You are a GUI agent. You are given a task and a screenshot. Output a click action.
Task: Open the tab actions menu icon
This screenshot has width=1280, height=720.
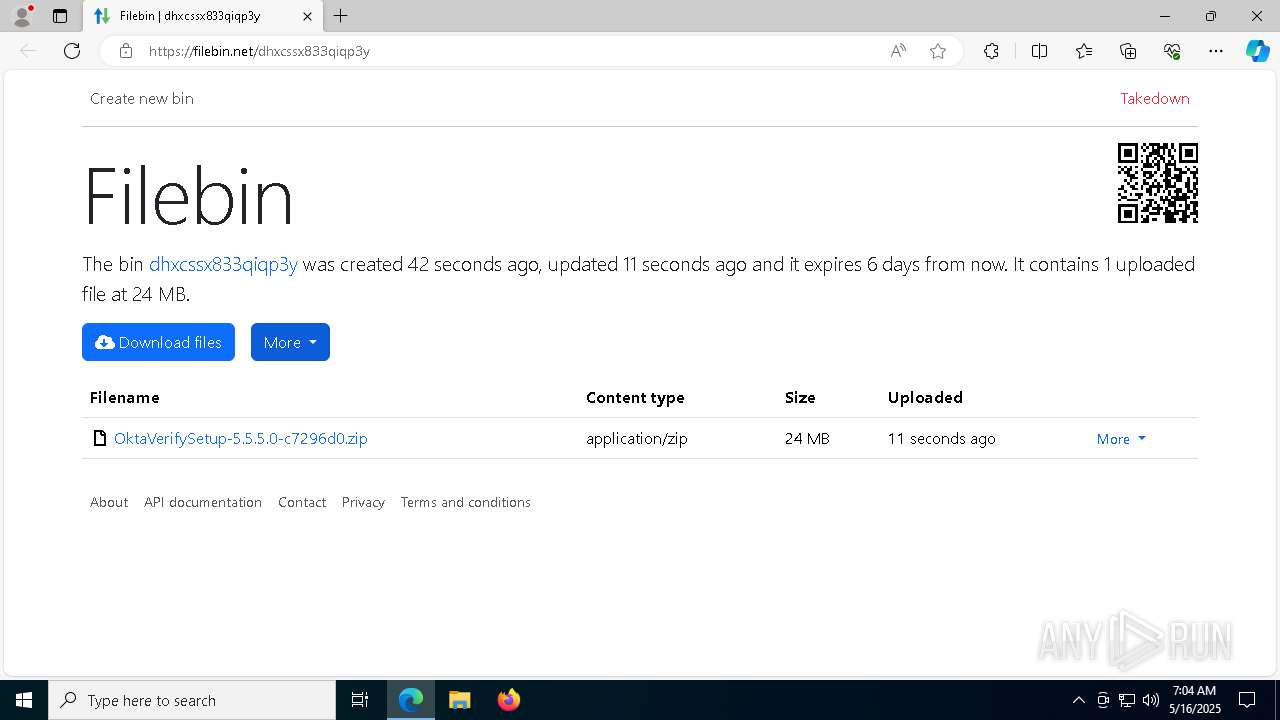click(60, 16)
